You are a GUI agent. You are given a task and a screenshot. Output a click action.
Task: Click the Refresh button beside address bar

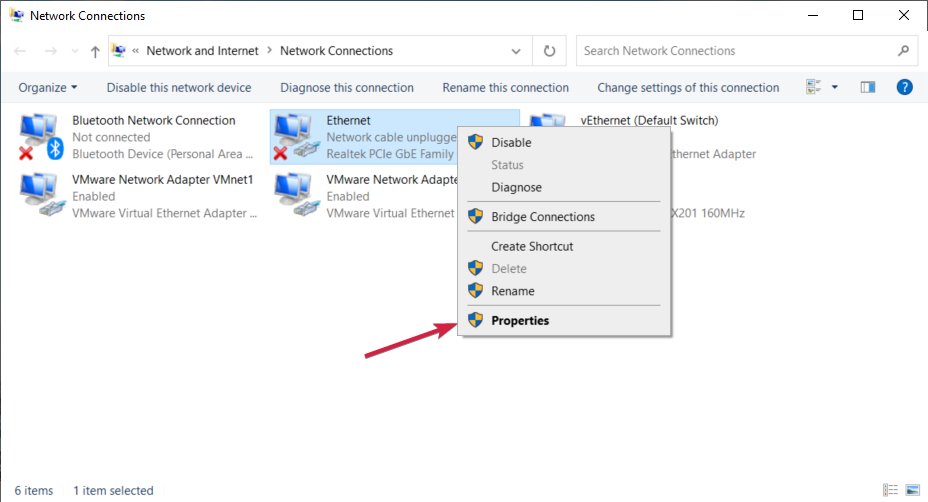point(549,51)
